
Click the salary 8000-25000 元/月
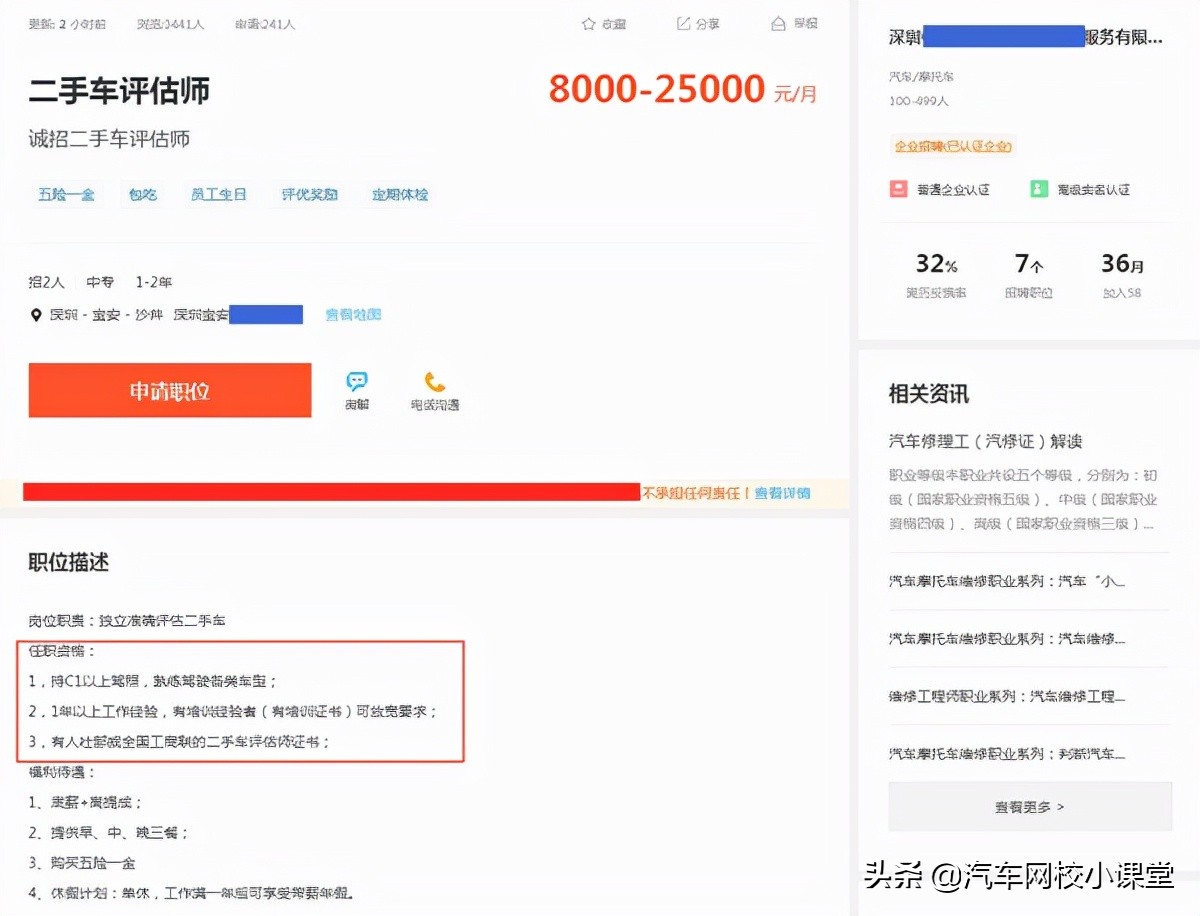683,90
